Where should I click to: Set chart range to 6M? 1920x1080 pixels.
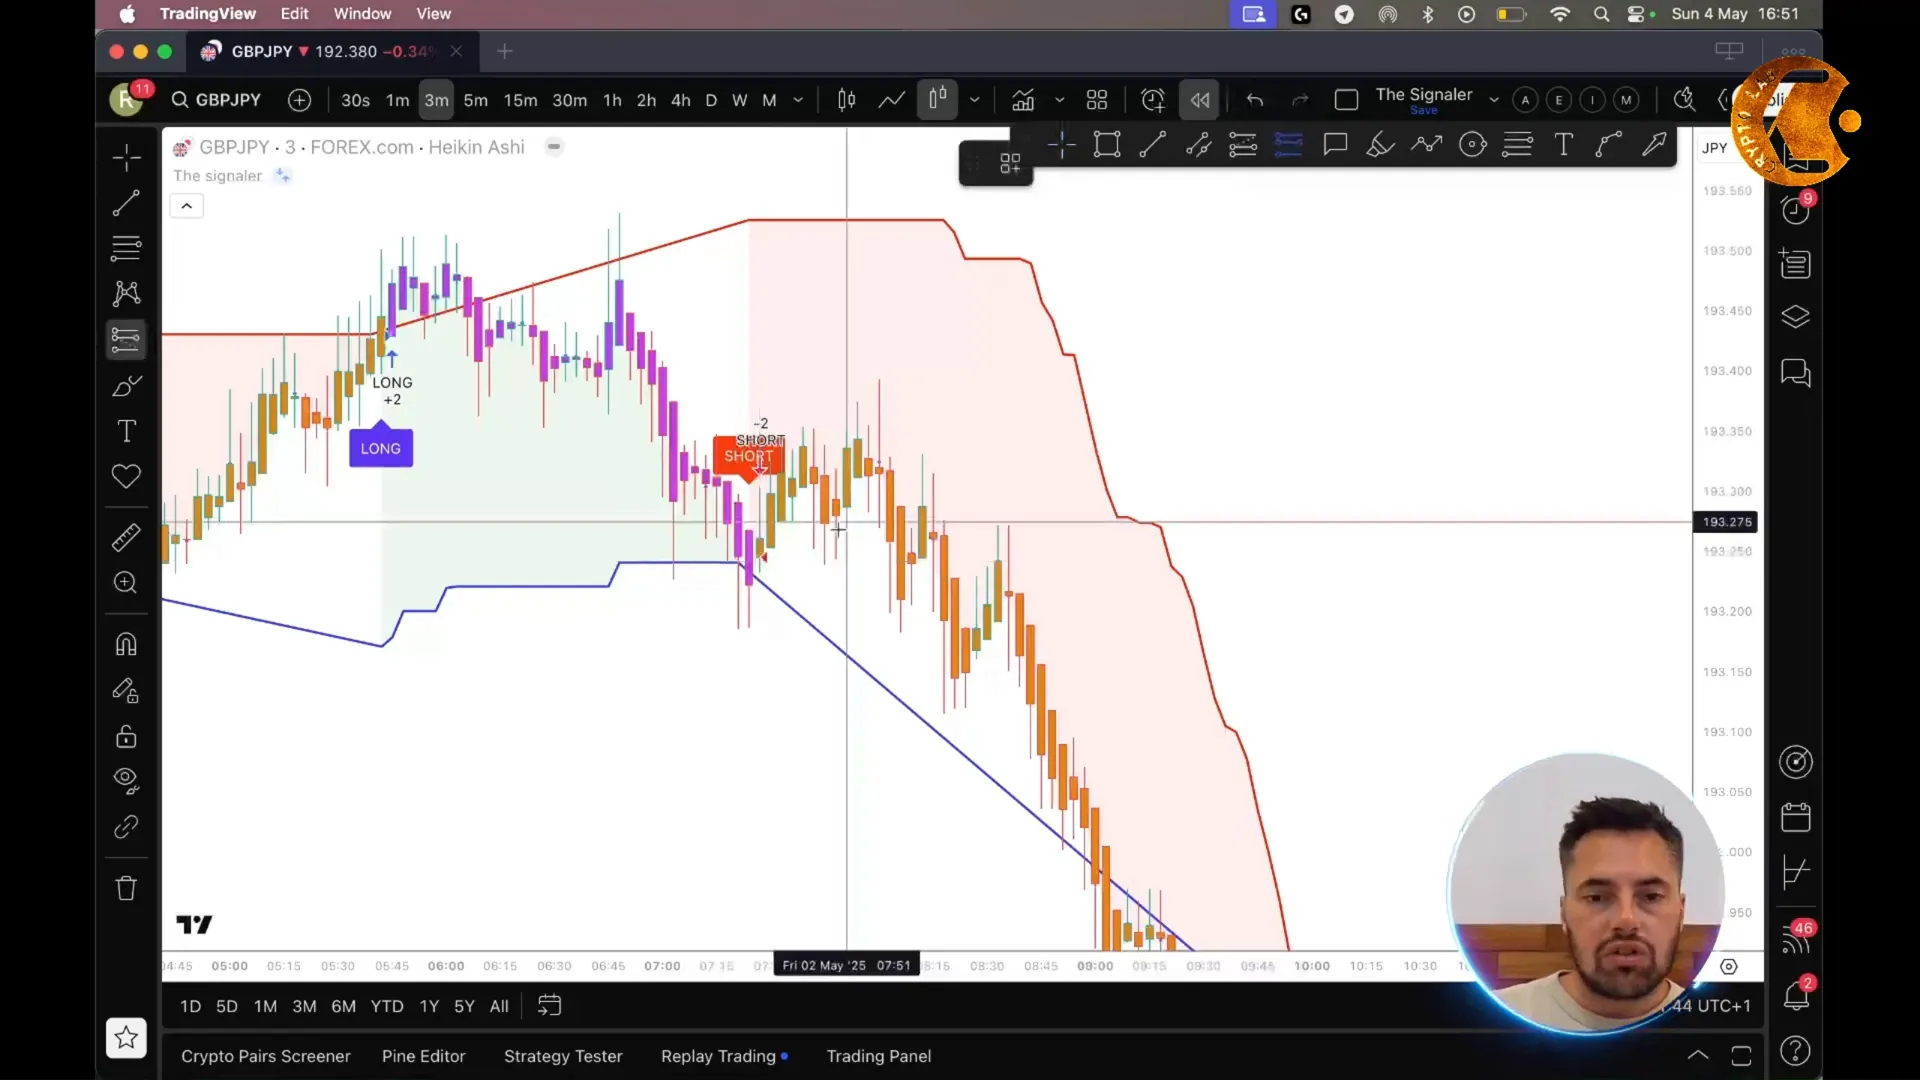(343, 1006)
